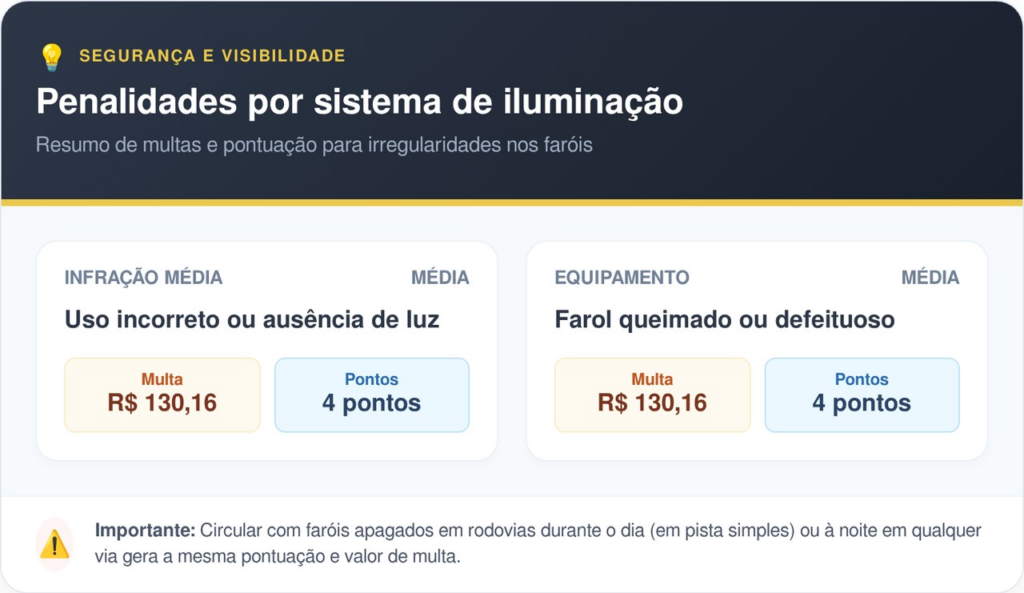Screen dimensions: 1024x593
Task: Click the lightbulb icon in the header
Action: tap(51, 57)
